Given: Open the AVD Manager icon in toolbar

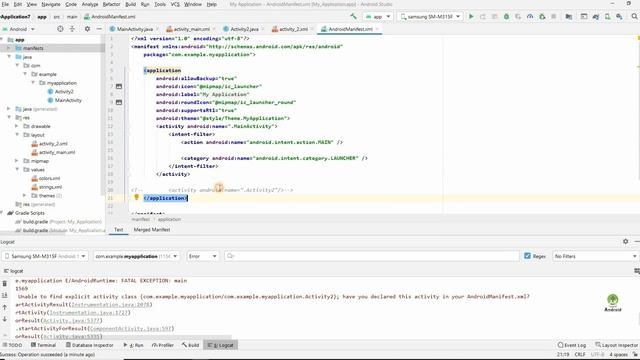Looking at the screenshot, I should click(x=607, y=16).
